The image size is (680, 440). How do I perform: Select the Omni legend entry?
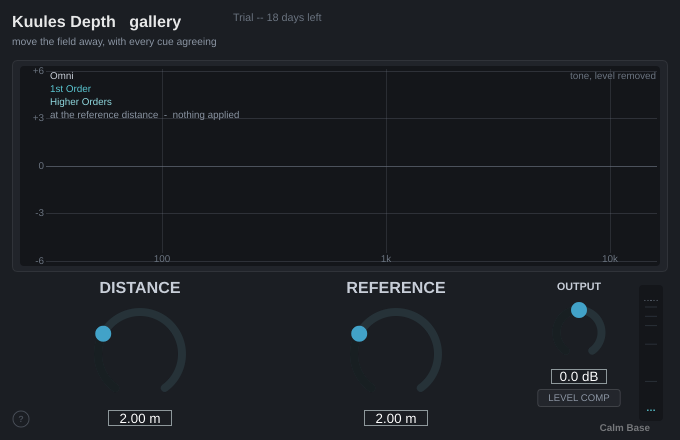pos(62,76)
